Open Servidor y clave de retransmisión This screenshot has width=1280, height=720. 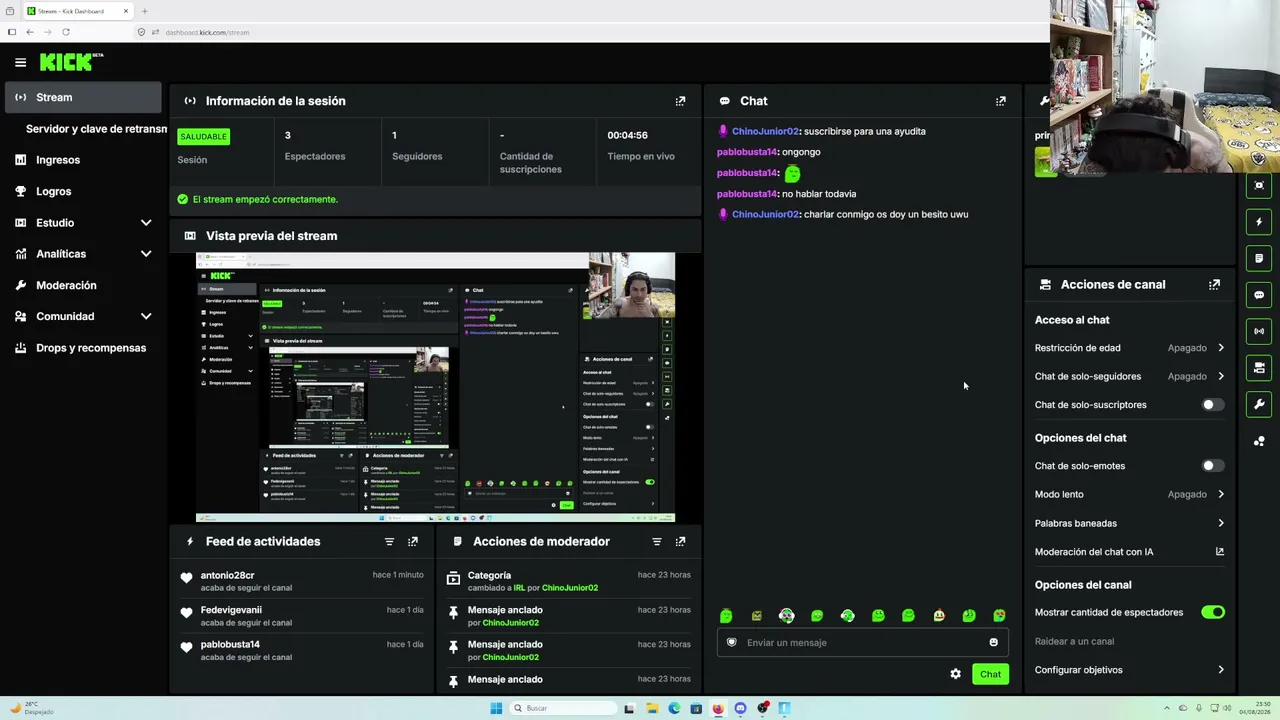click(96, 129)
